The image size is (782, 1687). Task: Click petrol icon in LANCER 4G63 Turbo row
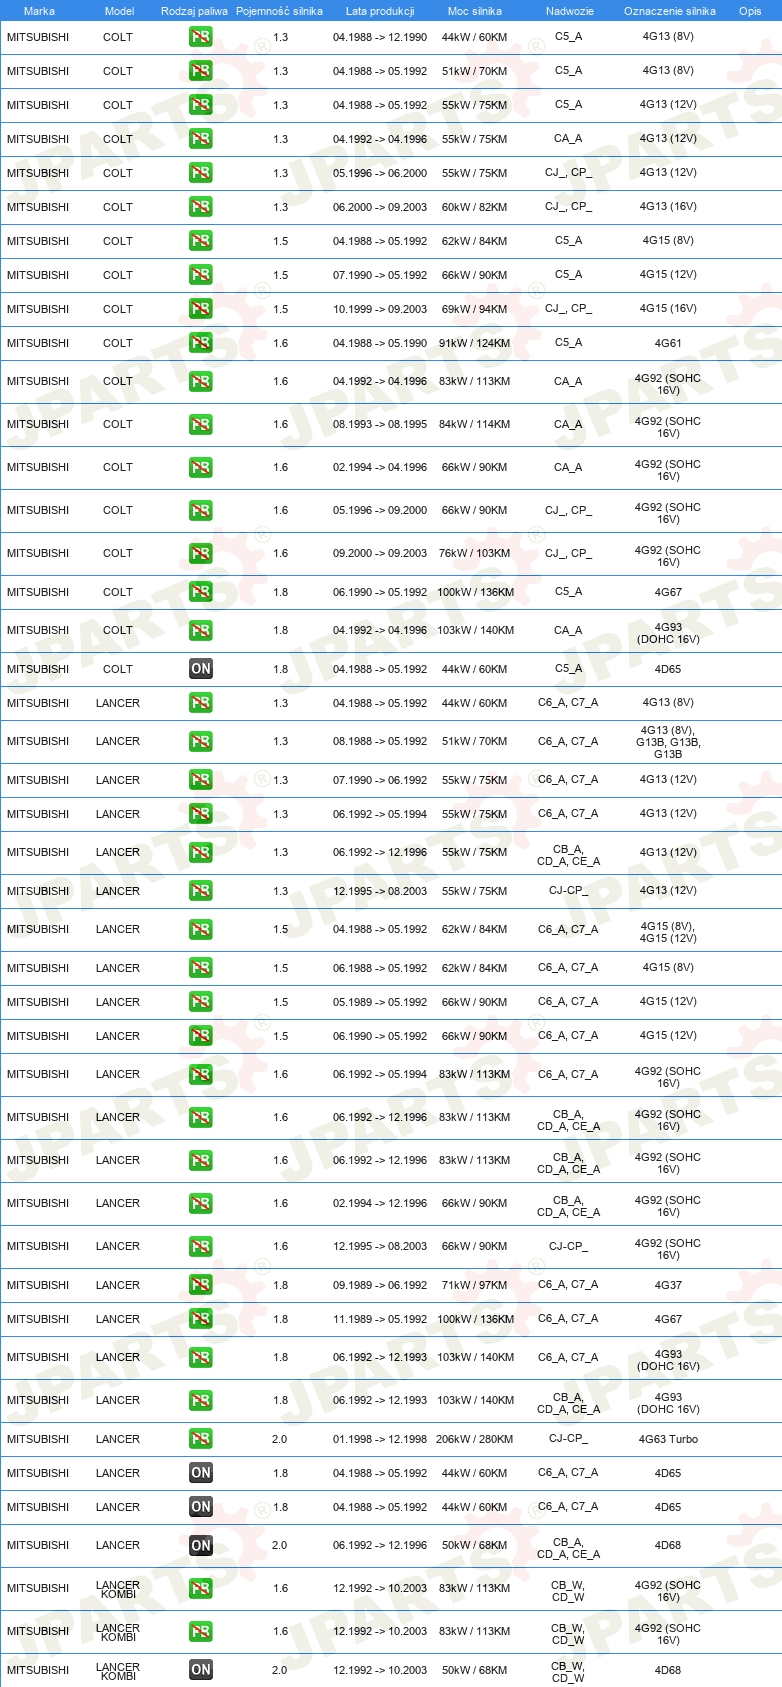[x=200, y=1439]
